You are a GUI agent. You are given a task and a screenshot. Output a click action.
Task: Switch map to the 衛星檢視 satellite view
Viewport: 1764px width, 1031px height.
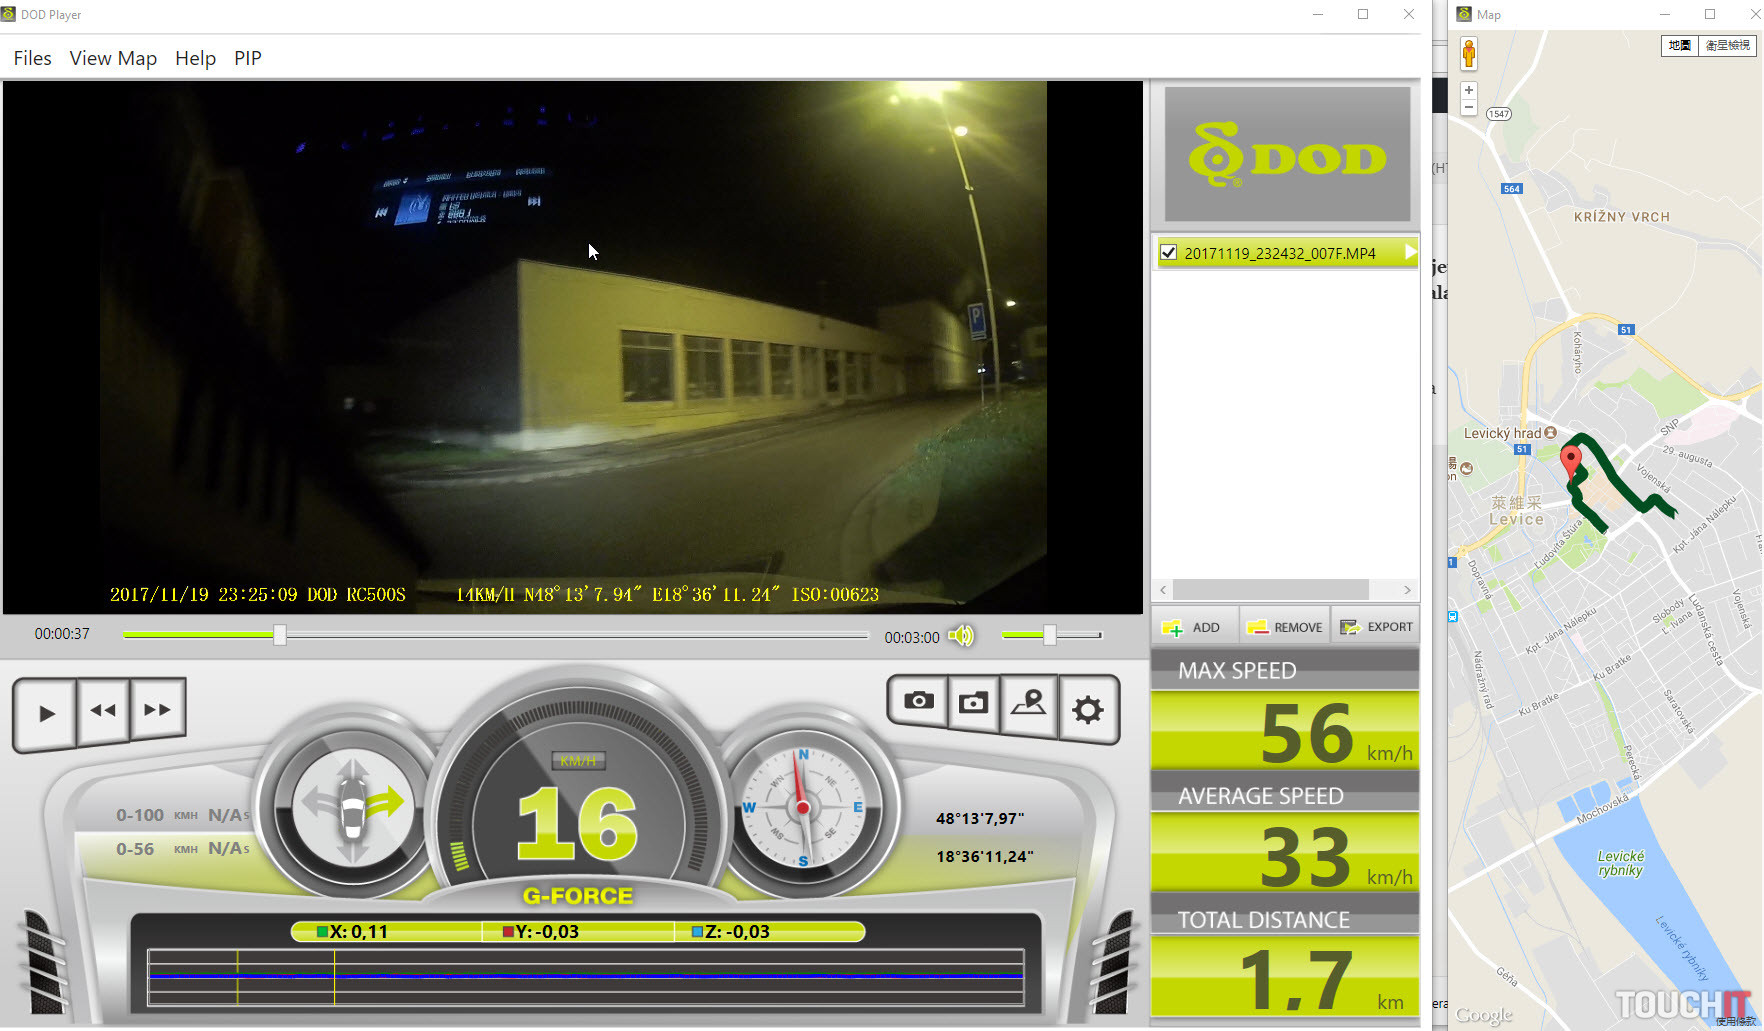(1727, 45)
